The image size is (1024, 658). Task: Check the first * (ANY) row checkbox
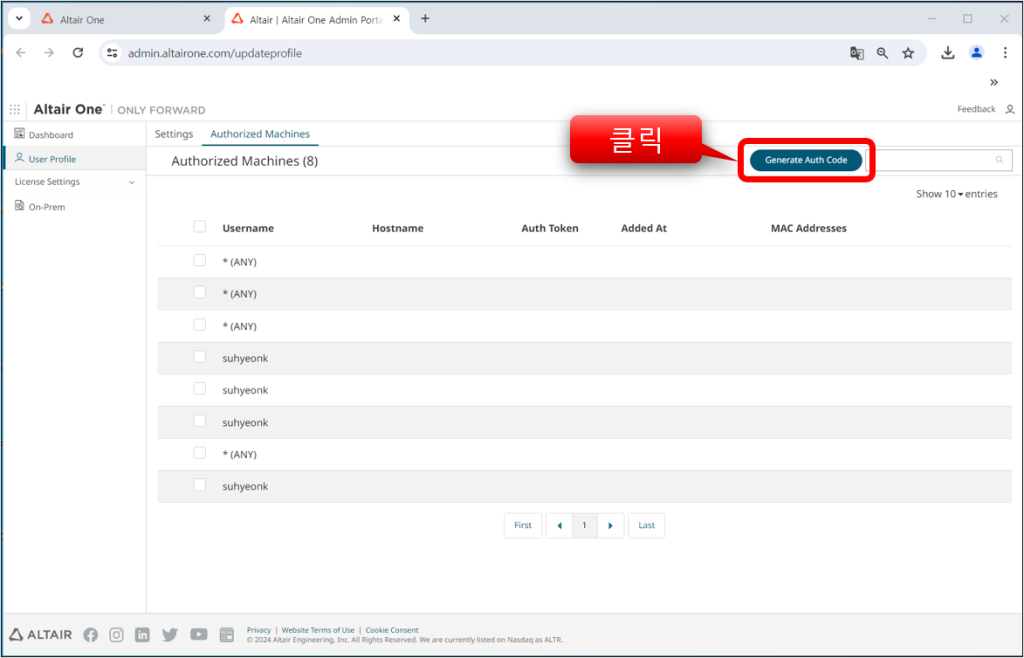coord(200,260)
